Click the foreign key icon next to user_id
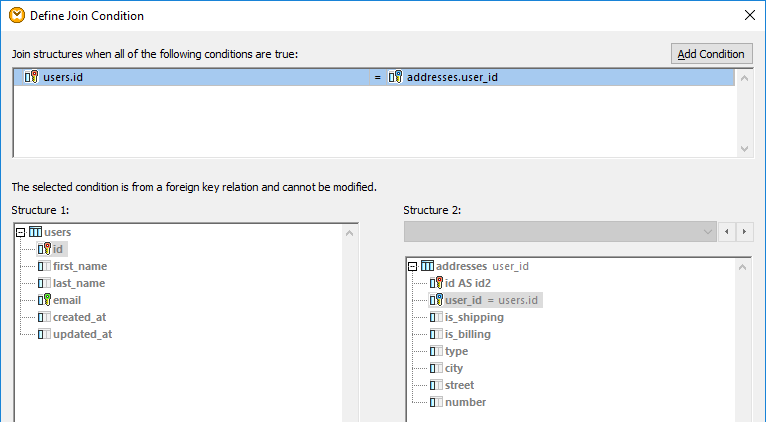Screen dimensions: 766x422 pos(436,300)
